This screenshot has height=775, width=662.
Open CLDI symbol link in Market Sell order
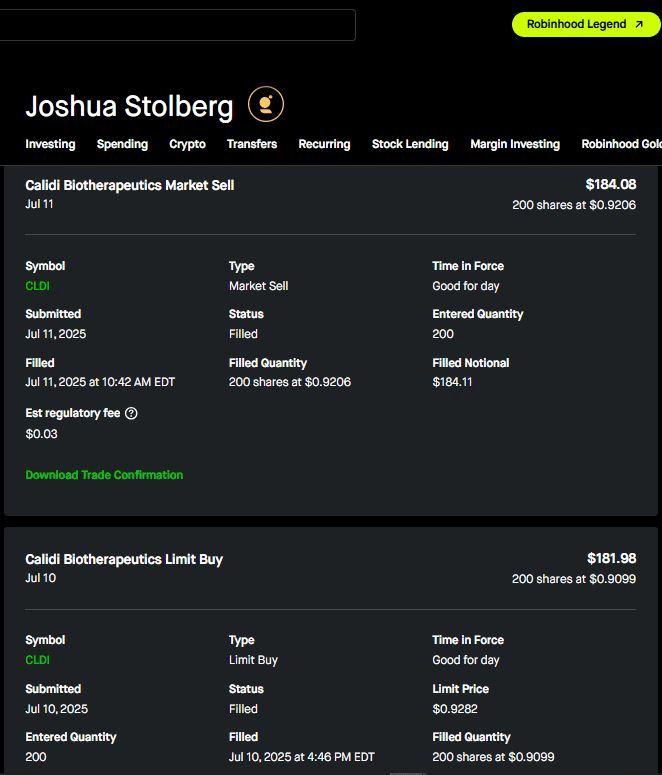(37, 286)
